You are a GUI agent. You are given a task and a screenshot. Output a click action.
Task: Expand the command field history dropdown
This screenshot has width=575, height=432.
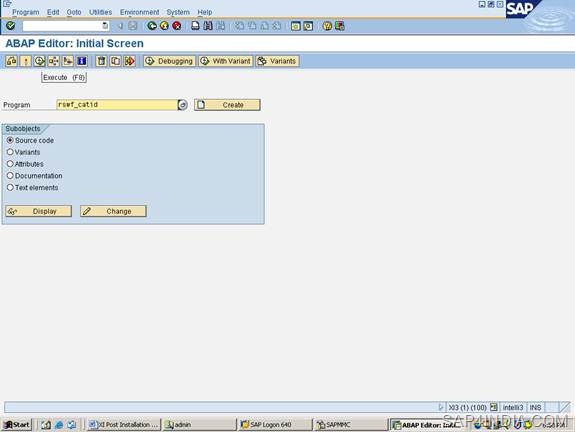click(105, 26)
